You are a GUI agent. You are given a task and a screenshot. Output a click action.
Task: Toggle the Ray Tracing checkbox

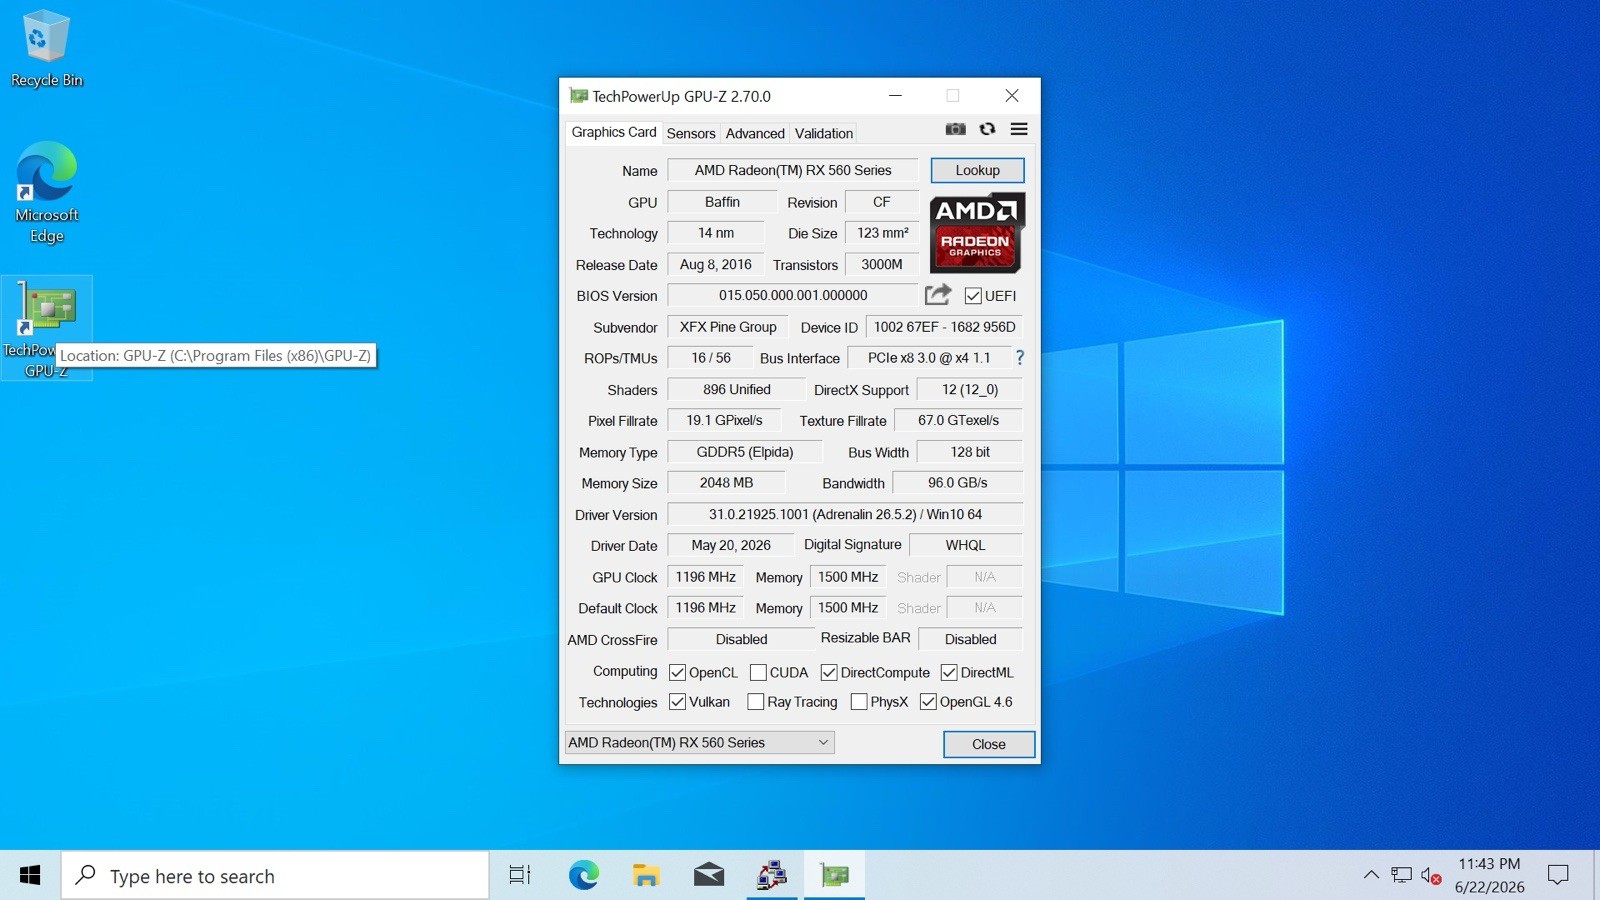pos(756,702)
